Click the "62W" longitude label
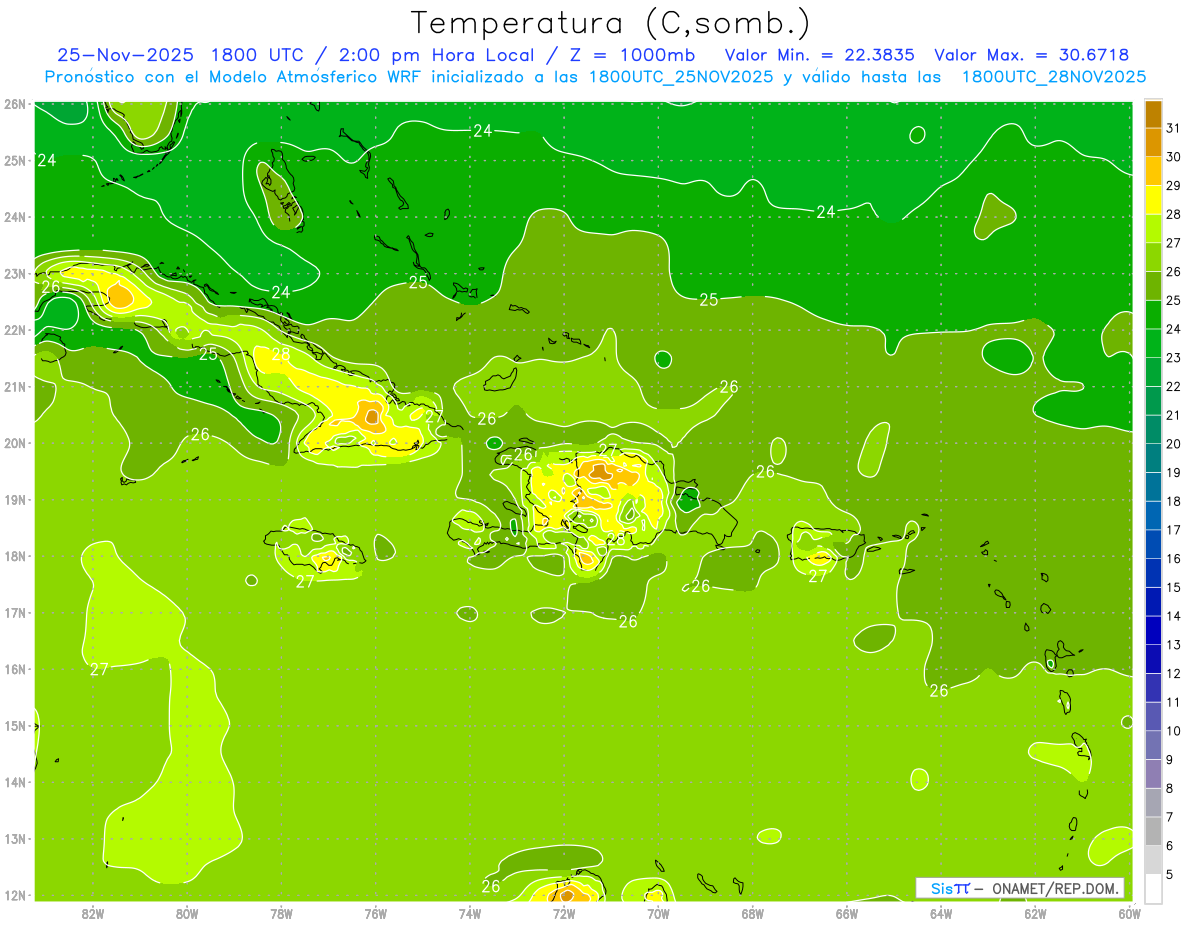Screen dimensions: 1200x927 click(1036, 912)
